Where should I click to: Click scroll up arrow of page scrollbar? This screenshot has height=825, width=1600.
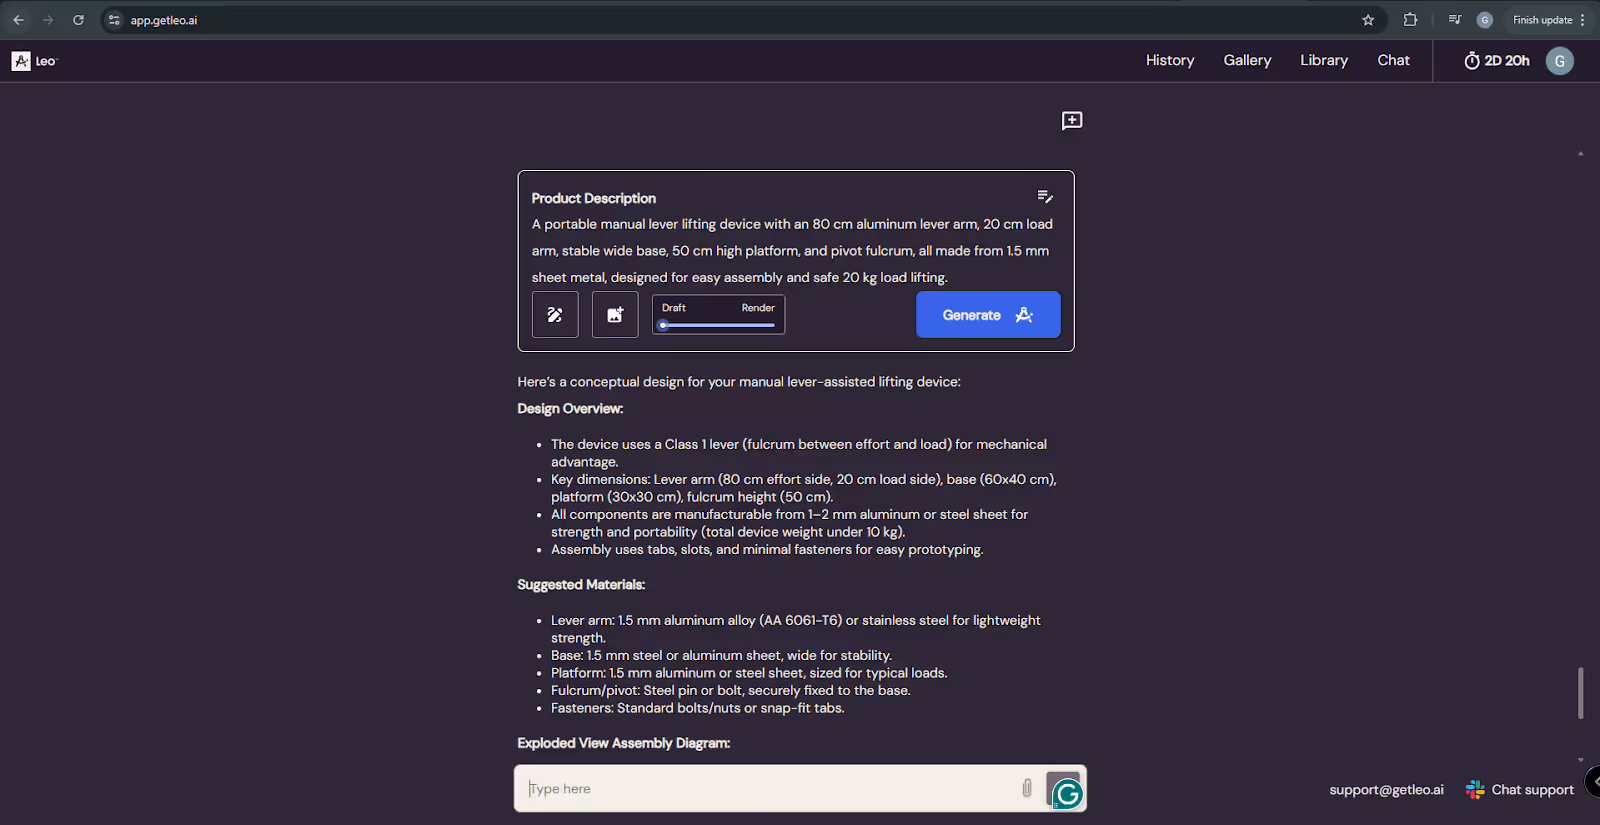point(1580,154)
